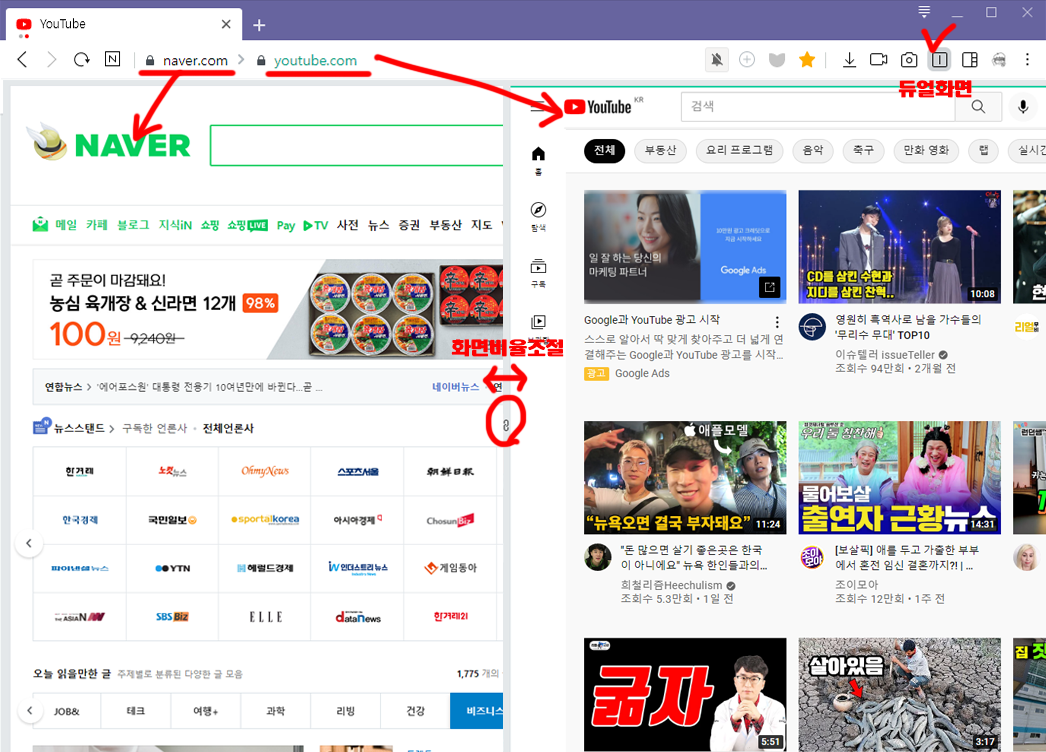The width and height of the screenshot is (1046, 752).
Task: Open the Google Ads video thumbnail
Action: pos(685,247)
